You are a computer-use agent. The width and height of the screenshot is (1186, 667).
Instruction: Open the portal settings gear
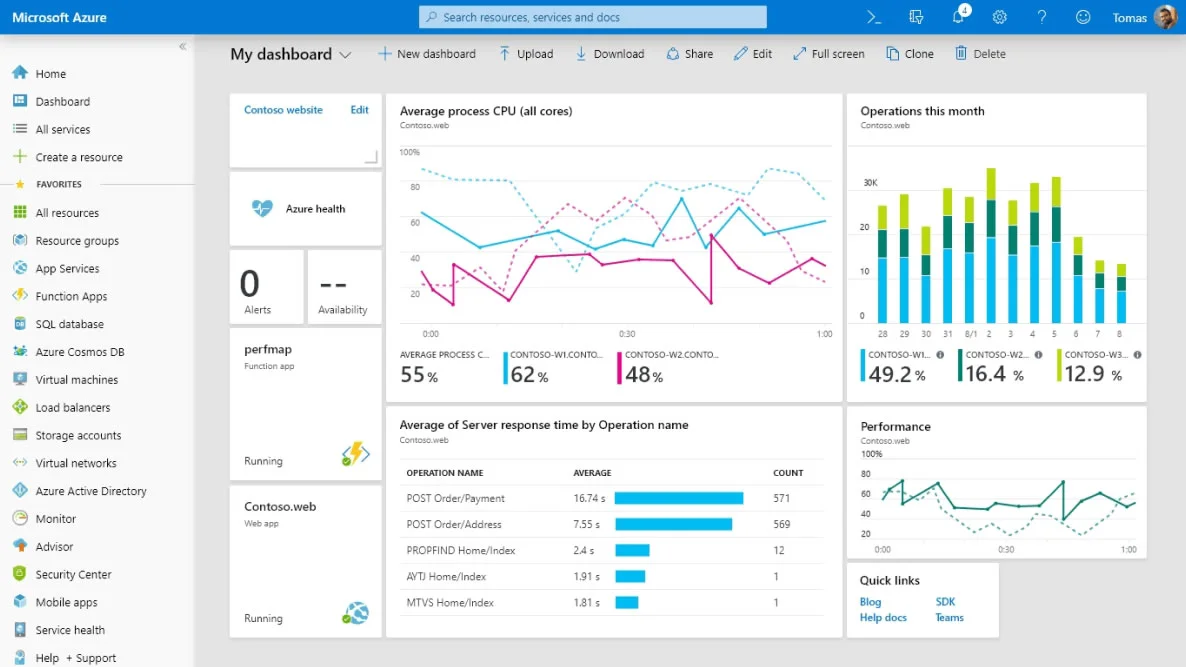click(x=1000, y=17)
